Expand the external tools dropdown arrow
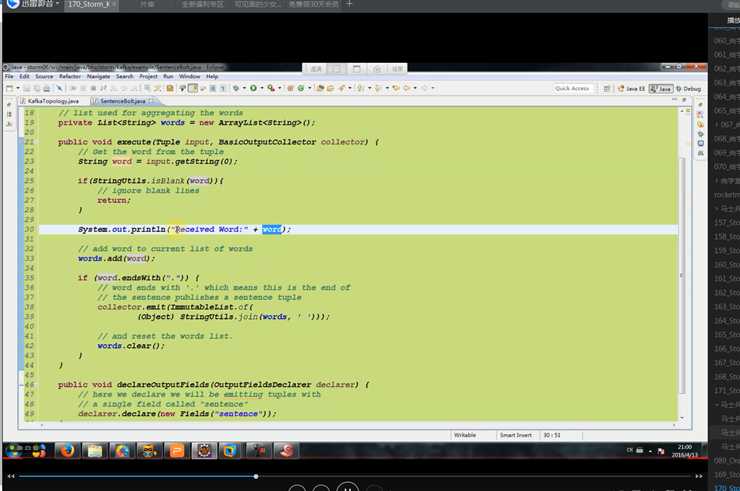Screen dimensions: 740x491 click(x=279, y=88)
